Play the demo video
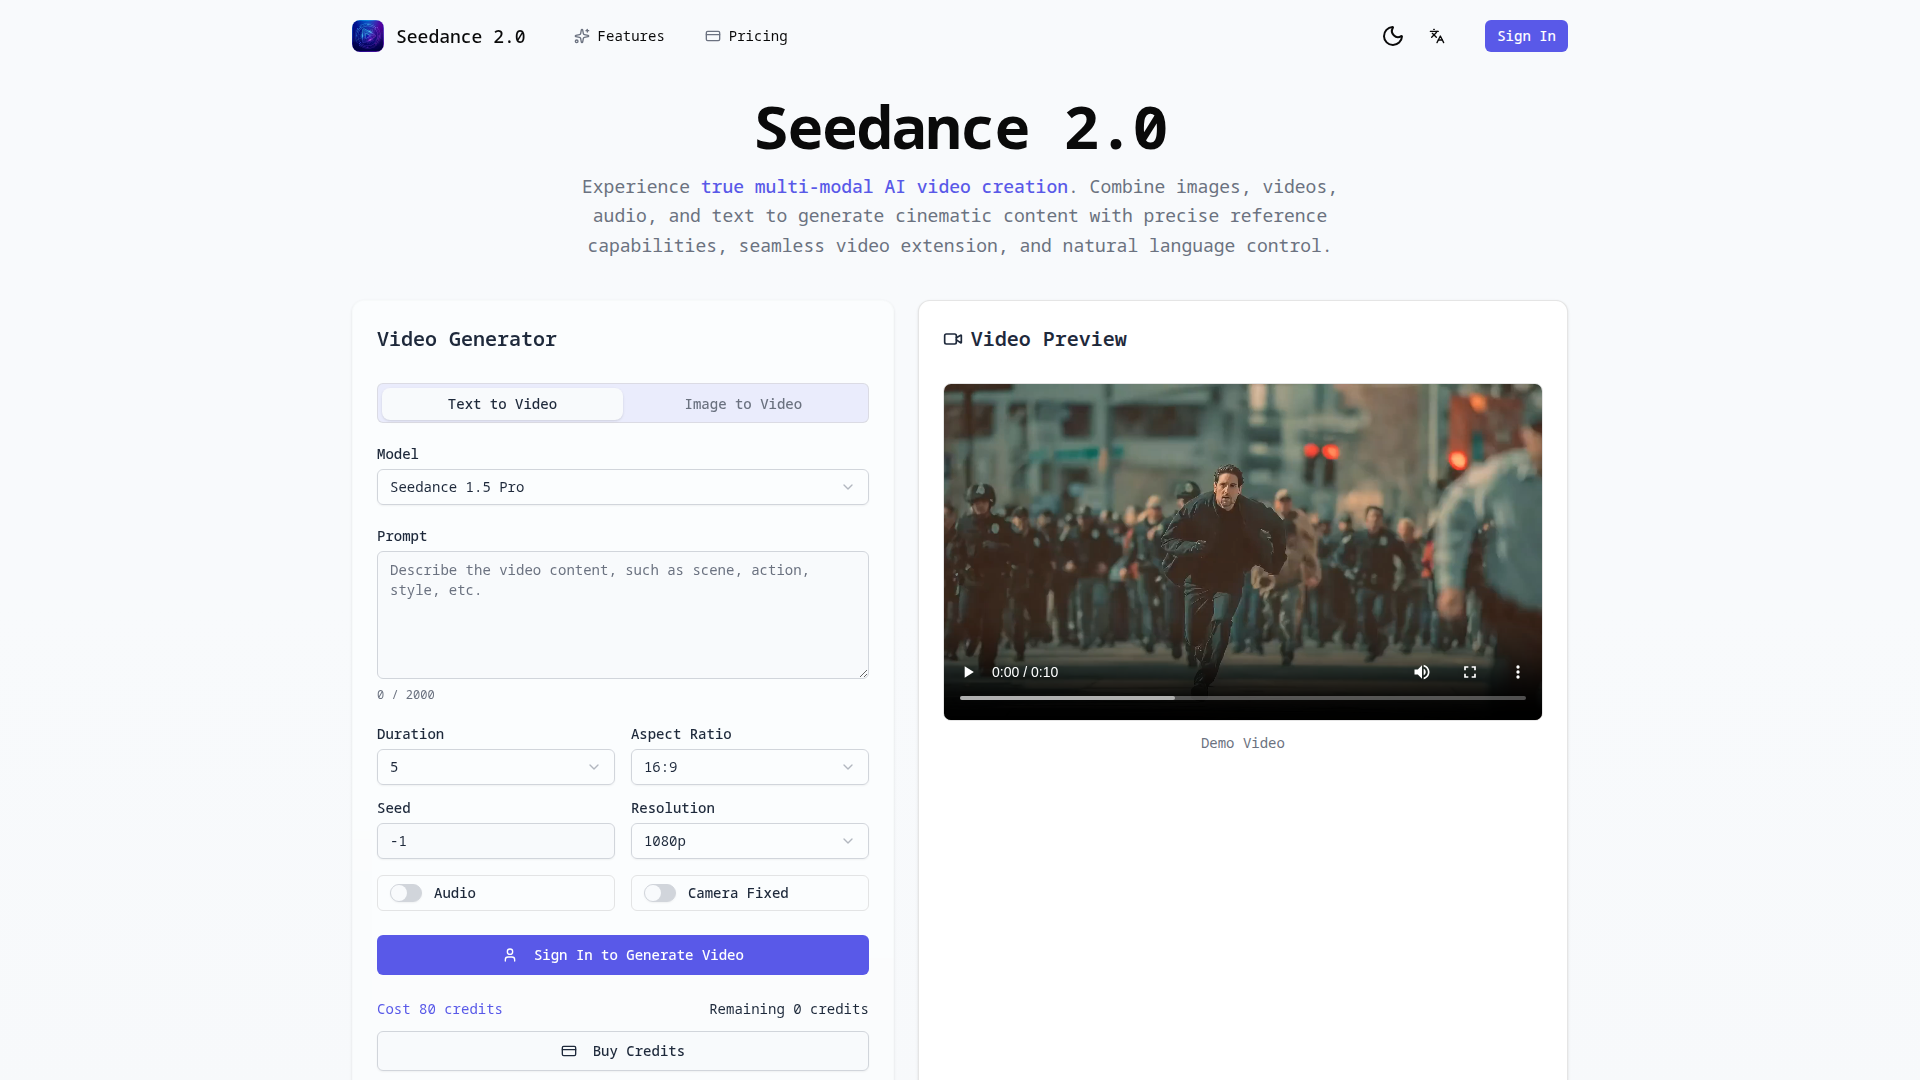The image size is (1920, 1080). coord(968,672)
